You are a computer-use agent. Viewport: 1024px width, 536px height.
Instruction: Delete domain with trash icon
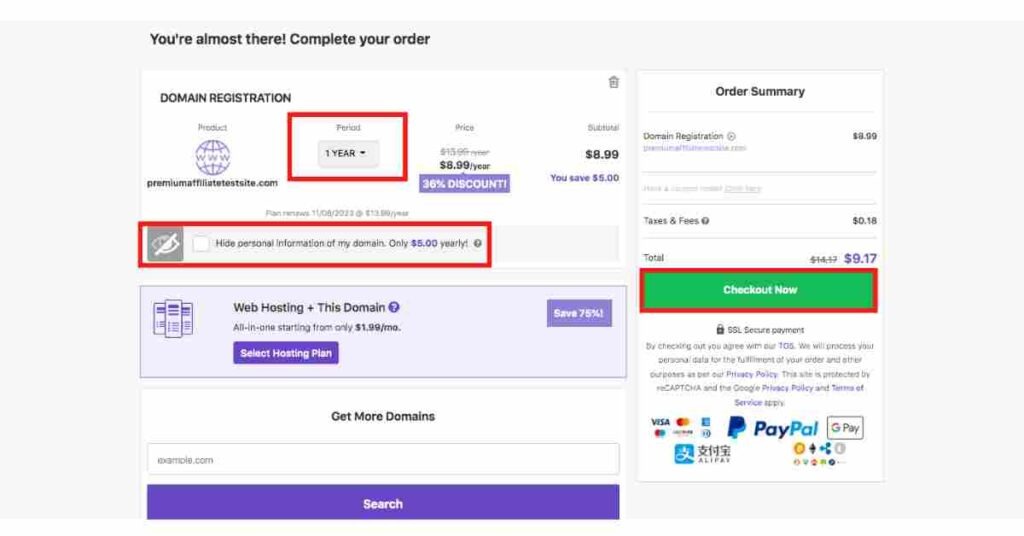tap(613, 82)
